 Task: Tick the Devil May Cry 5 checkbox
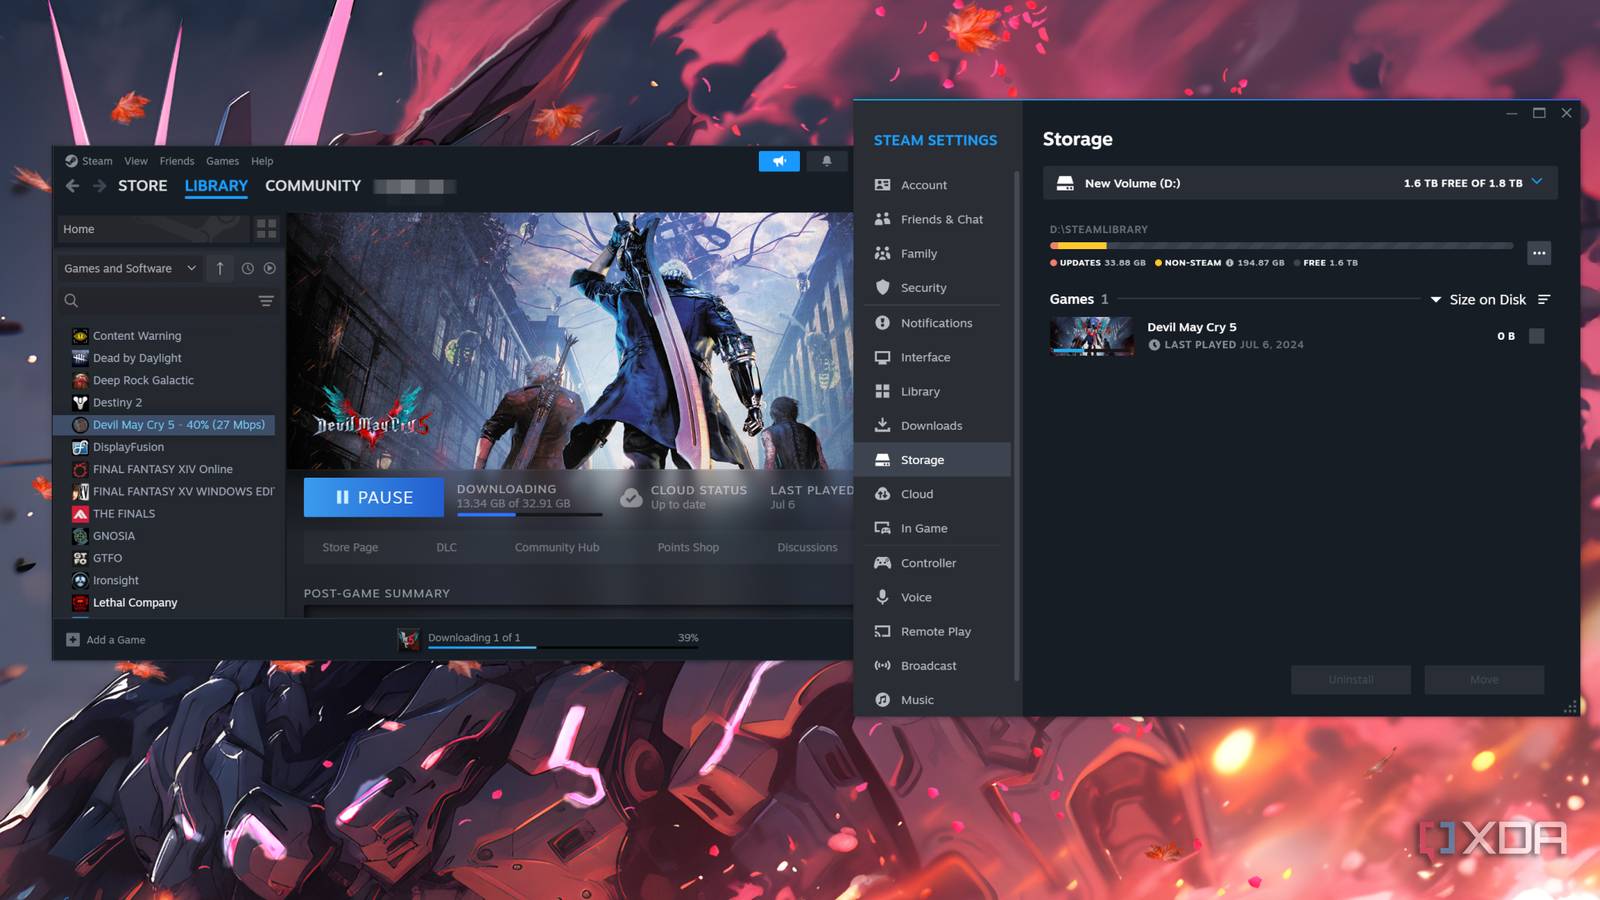pyautogui.click(x=1537, y=336)
